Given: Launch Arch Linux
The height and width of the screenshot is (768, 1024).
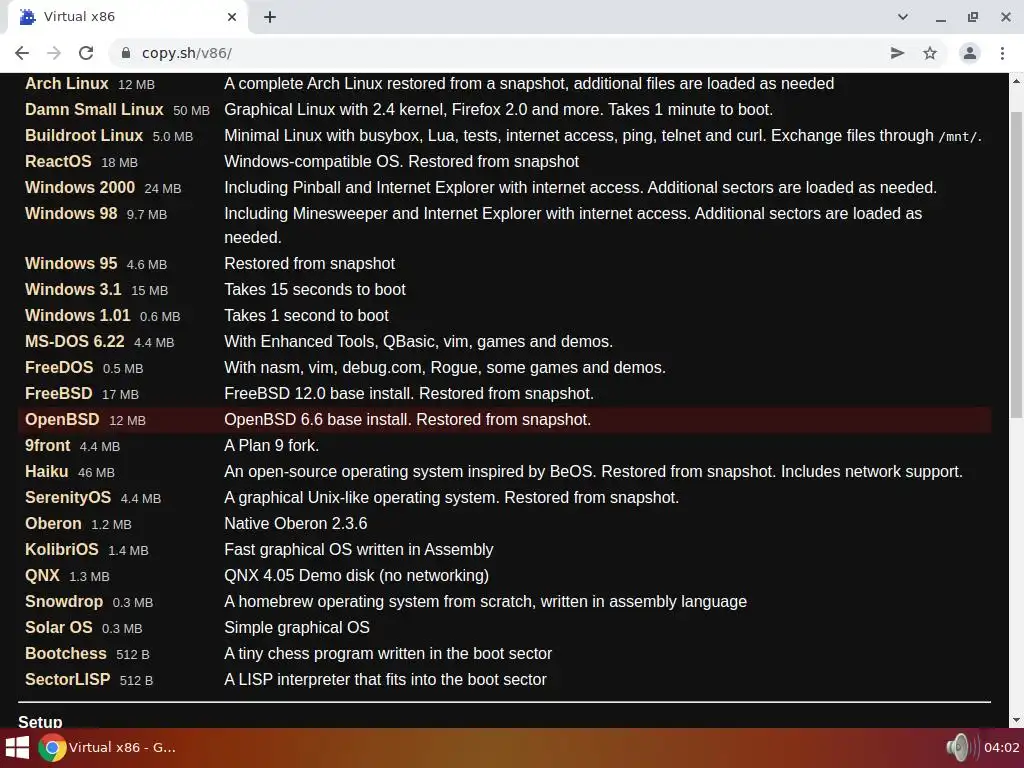Looking at the screenshot, I should click(67, 84).
